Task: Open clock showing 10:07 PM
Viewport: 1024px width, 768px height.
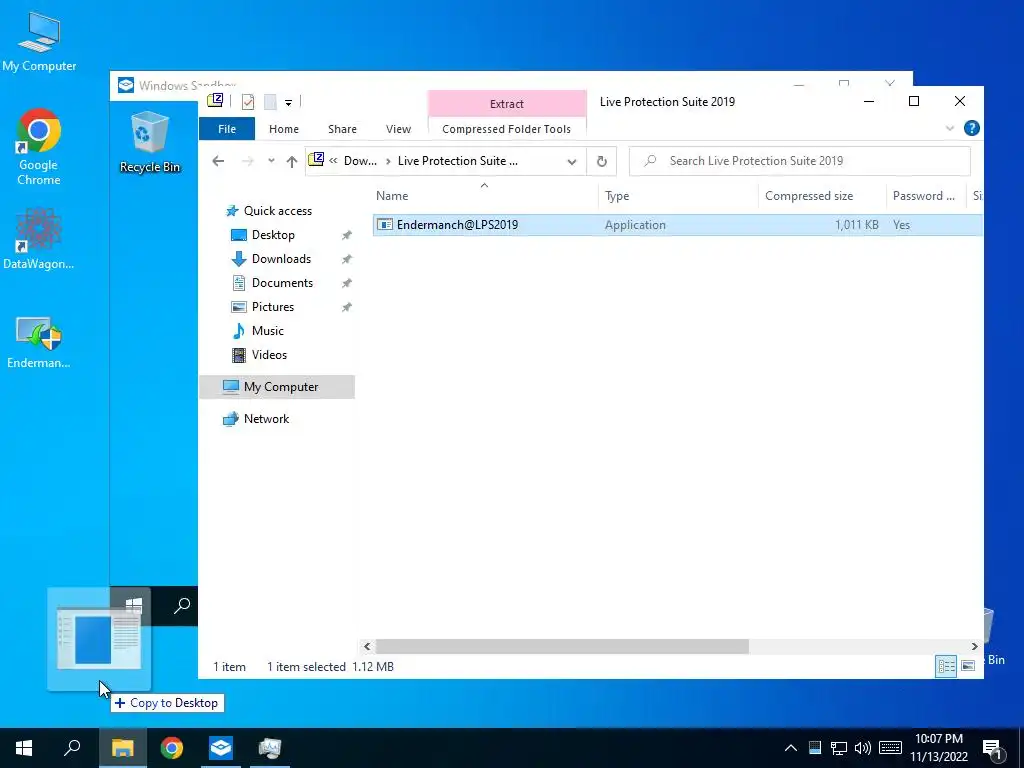Action: (939, 748)
